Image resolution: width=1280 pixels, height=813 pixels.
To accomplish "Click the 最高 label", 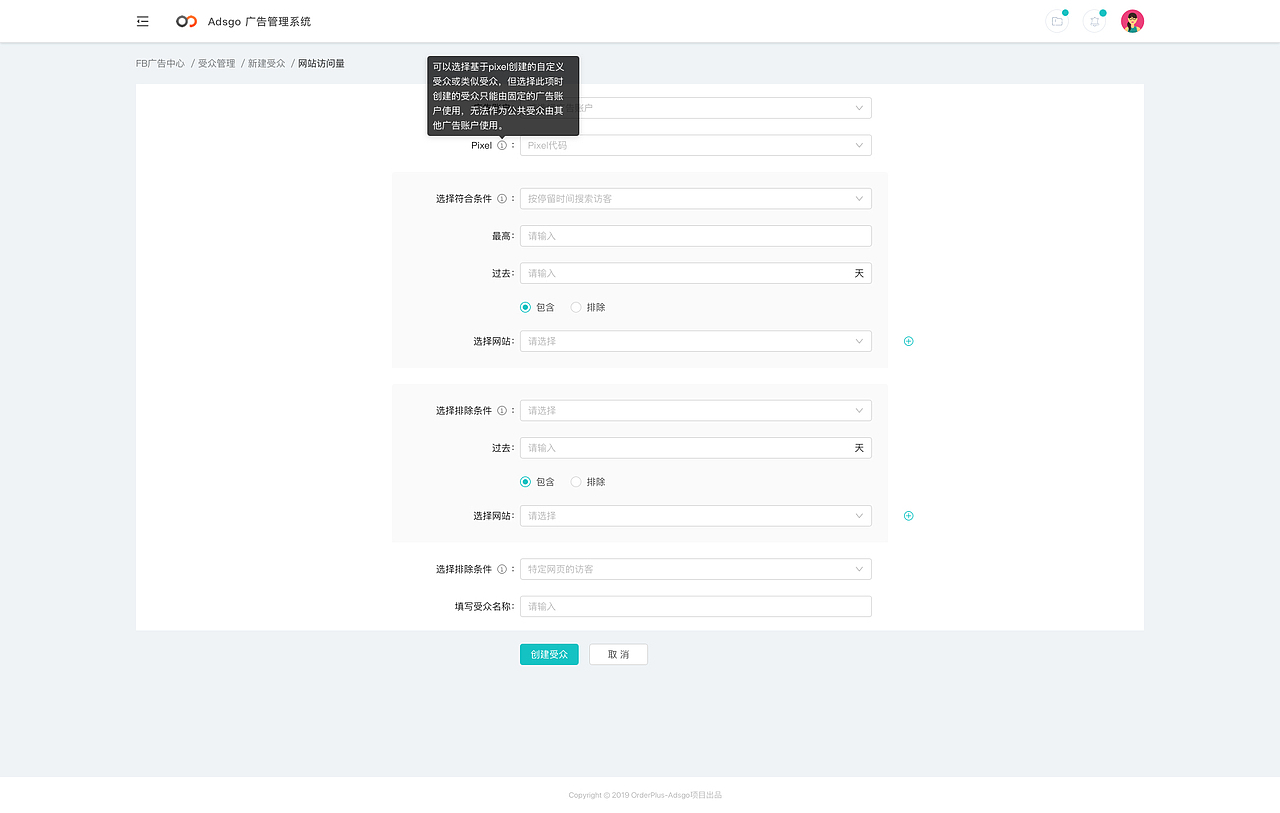I will point(503,236).
